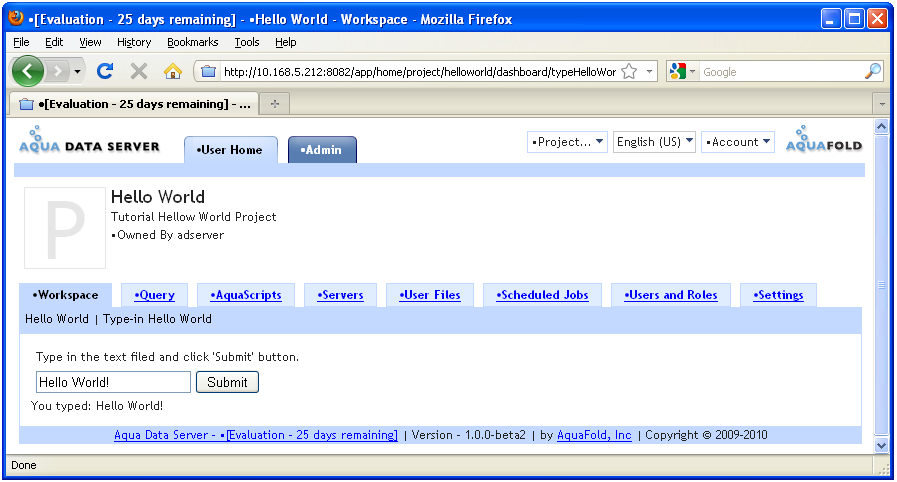Focus the Google search box
The width and height of the screenshot is (897, 482).
[781, 72]
